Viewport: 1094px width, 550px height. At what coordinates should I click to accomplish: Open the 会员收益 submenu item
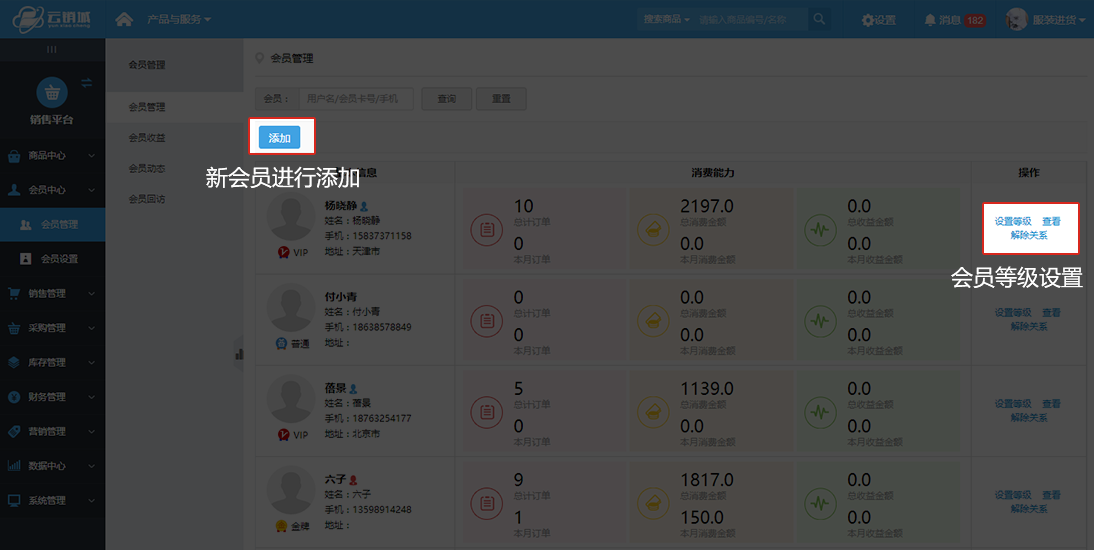click(x=147, y=138)
